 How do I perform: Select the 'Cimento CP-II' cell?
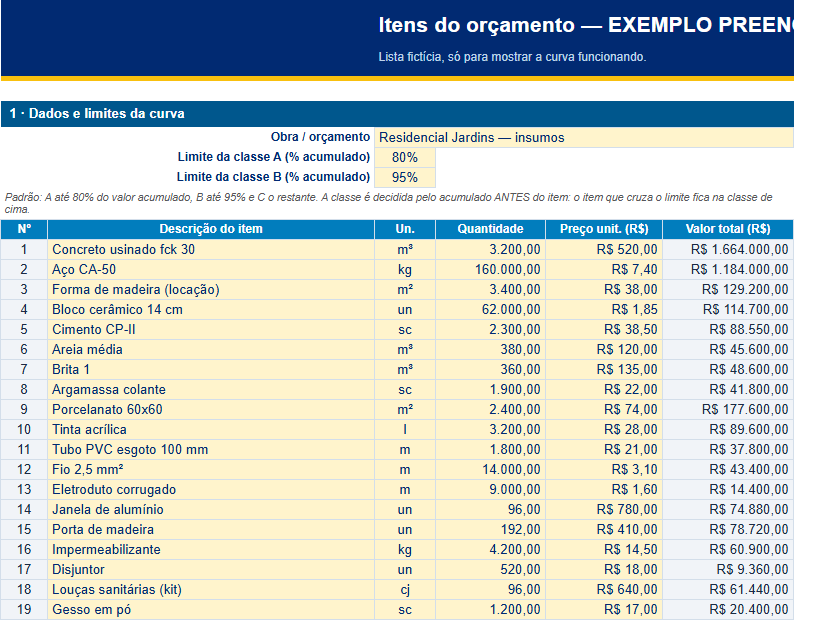(x=211, y=330)
